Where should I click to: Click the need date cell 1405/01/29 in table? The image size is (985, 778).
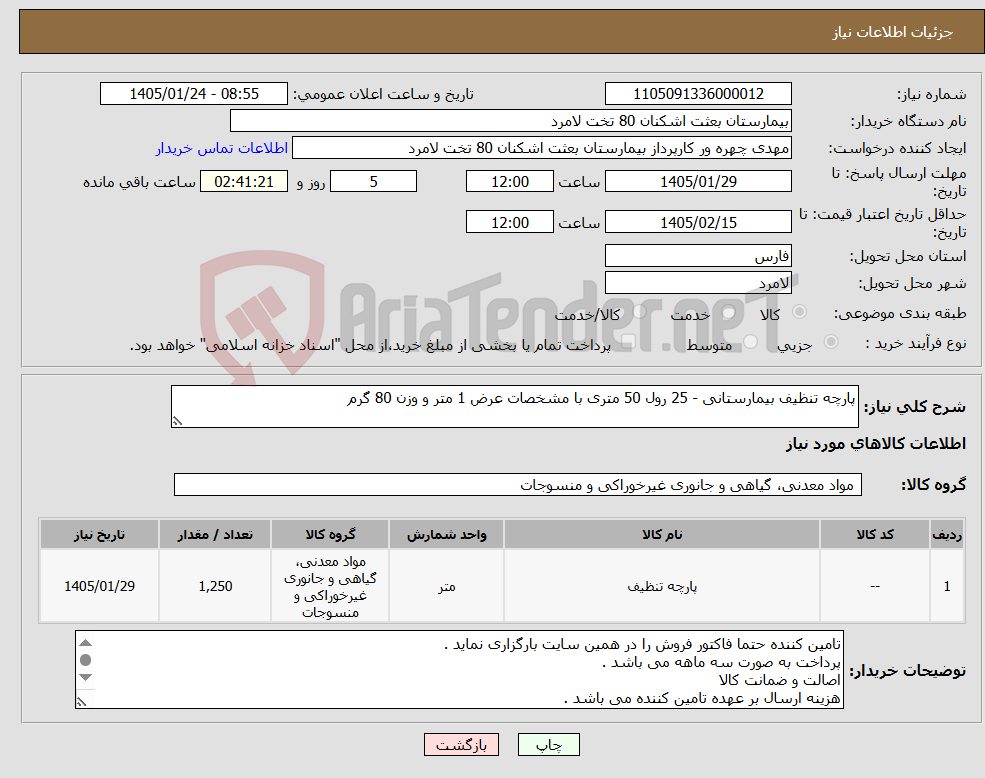click(x=99, y=586)
